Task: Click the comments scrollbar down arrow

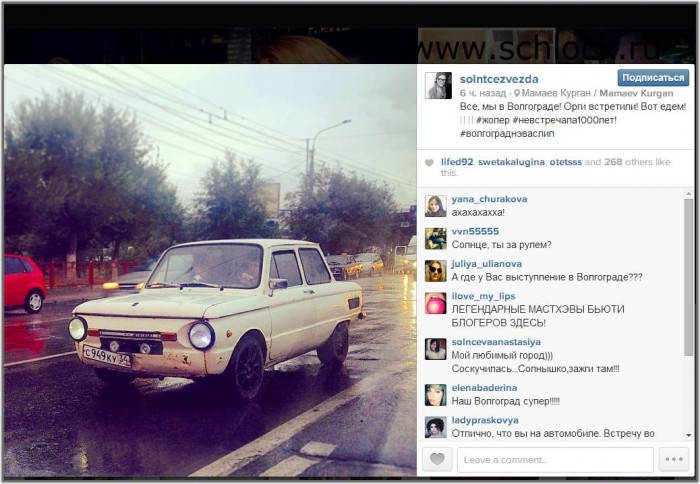Action: [688, 435]
